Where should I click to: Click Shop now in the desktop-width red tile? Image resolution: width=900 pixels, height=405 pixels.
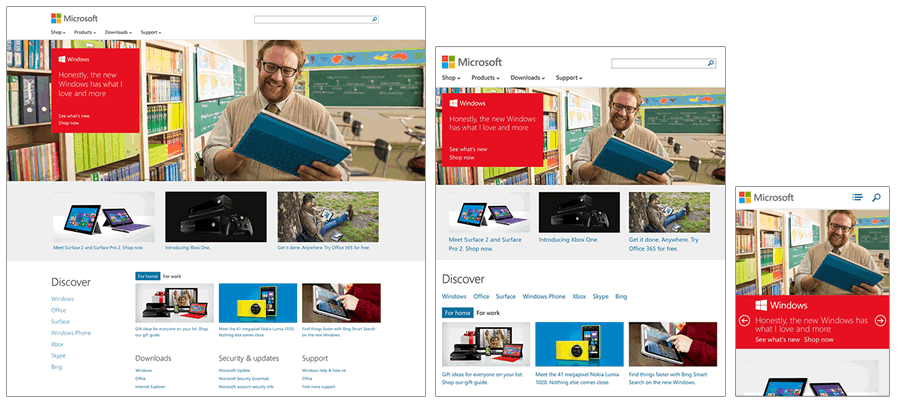point(69,123)
